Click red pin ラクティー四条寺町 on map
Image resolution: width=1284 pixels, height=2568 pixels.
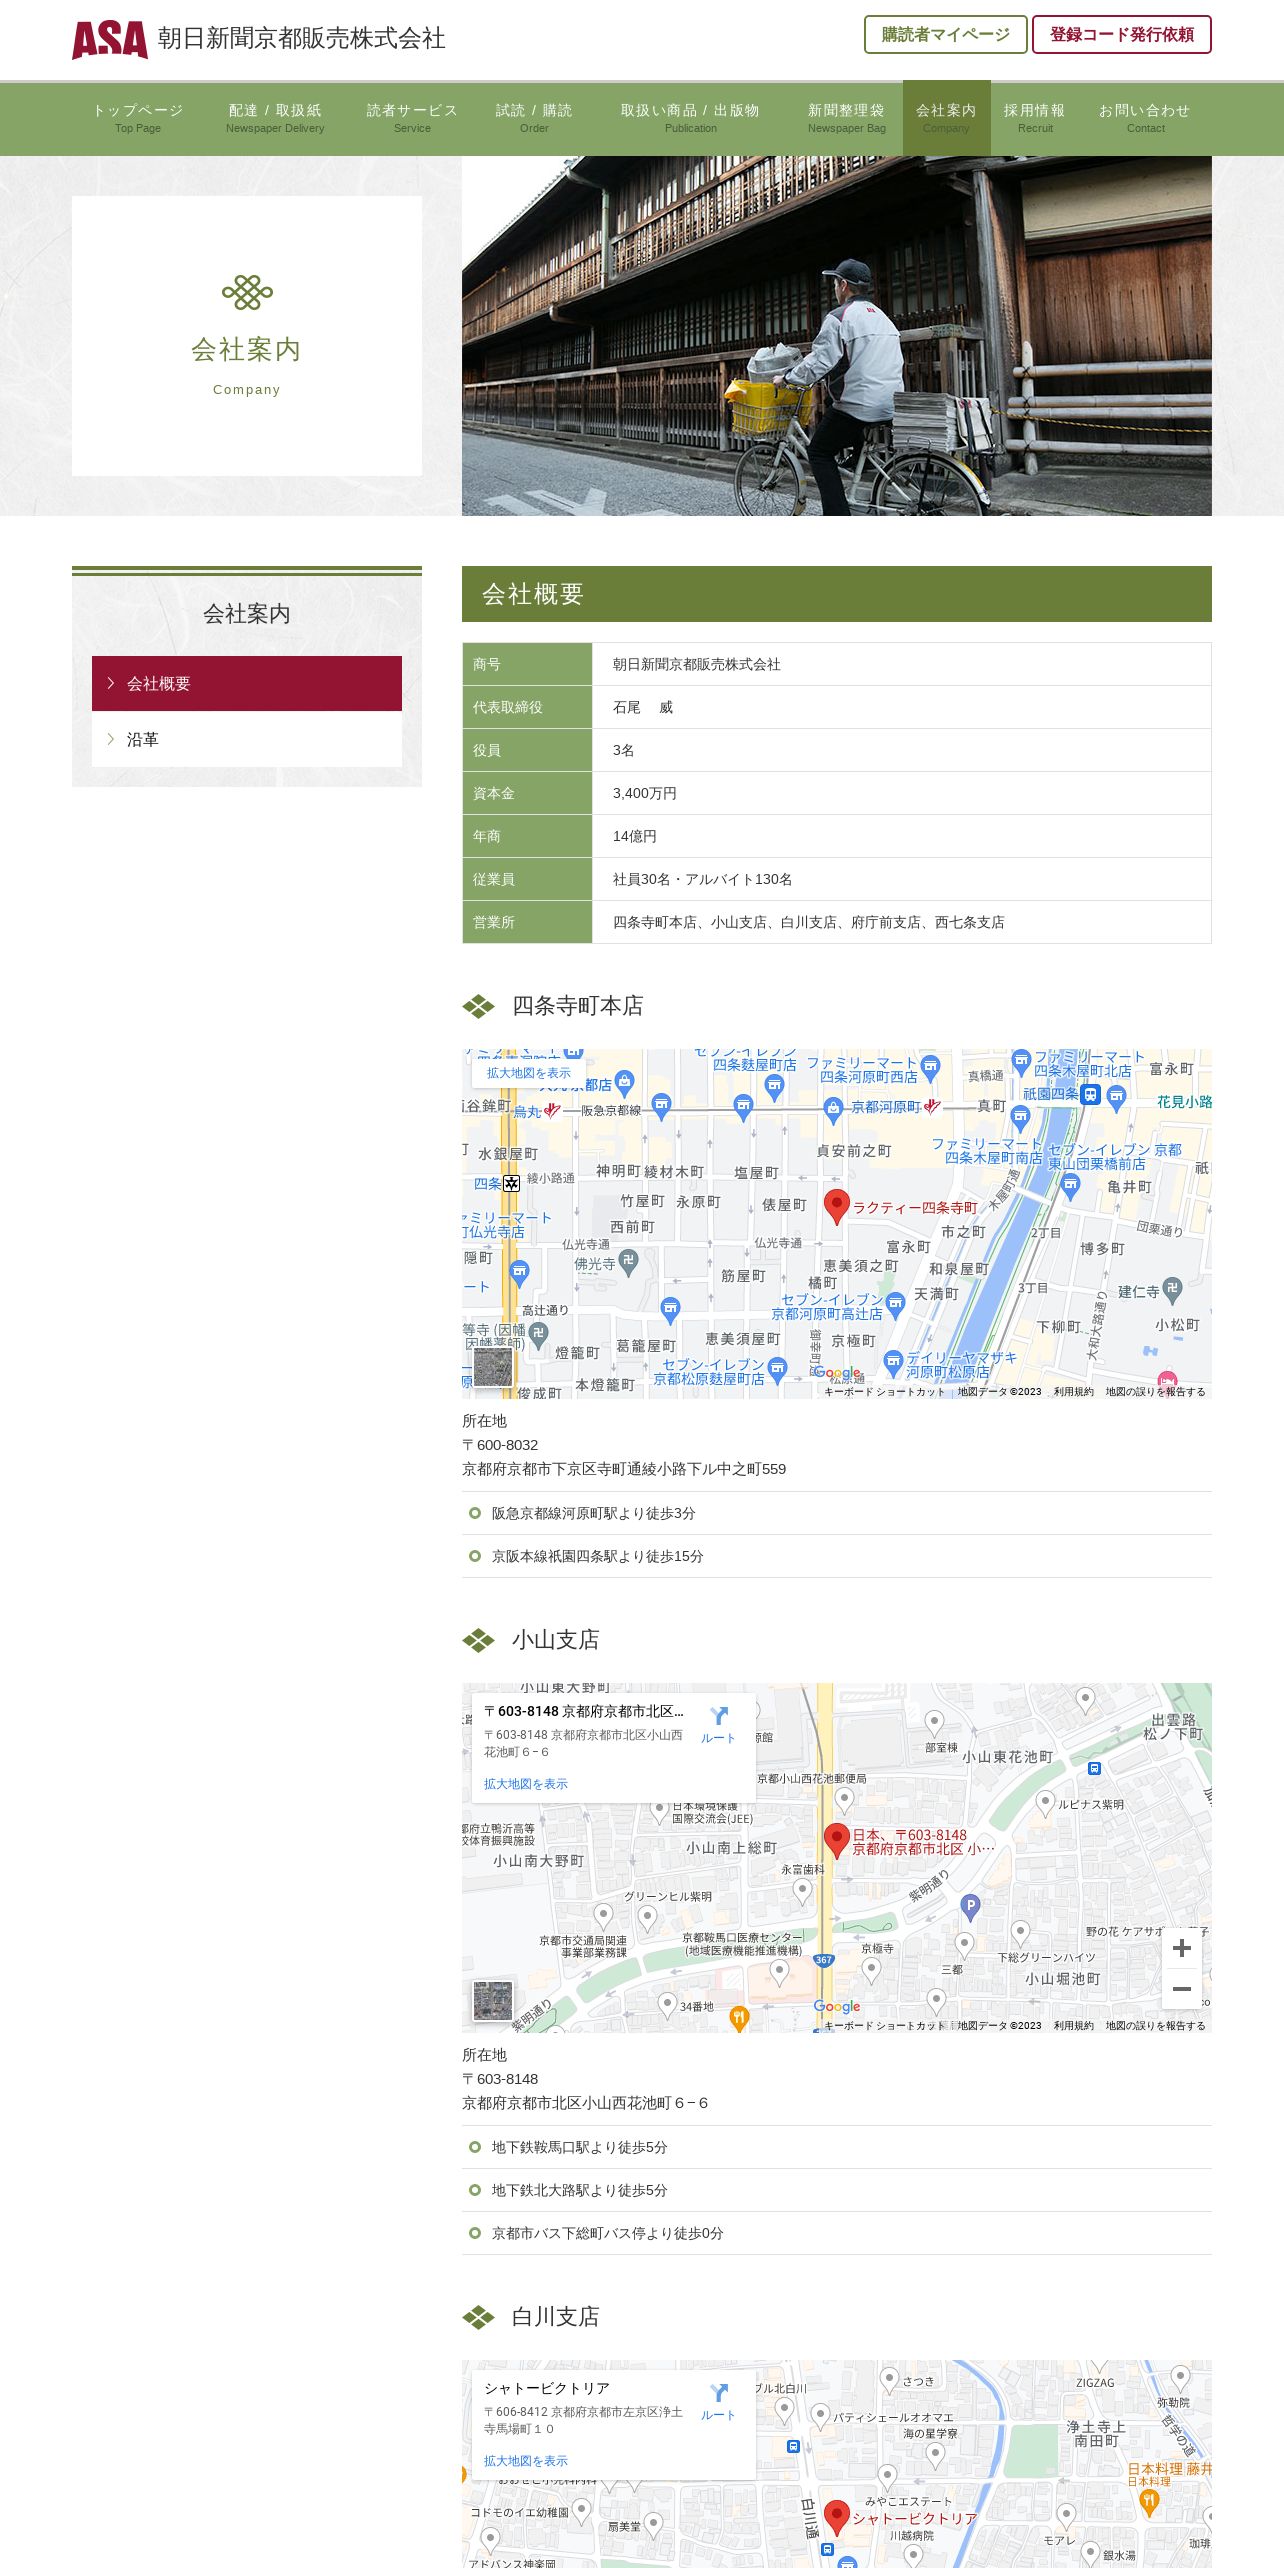[x=836, y=1207]
